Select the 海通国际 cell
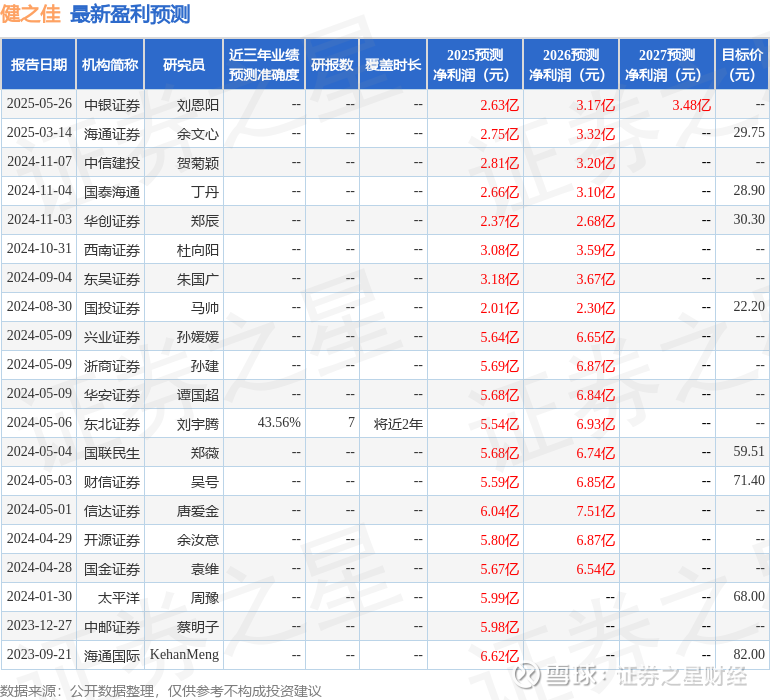Screen dimensions: 770x700 pos(112,656)
